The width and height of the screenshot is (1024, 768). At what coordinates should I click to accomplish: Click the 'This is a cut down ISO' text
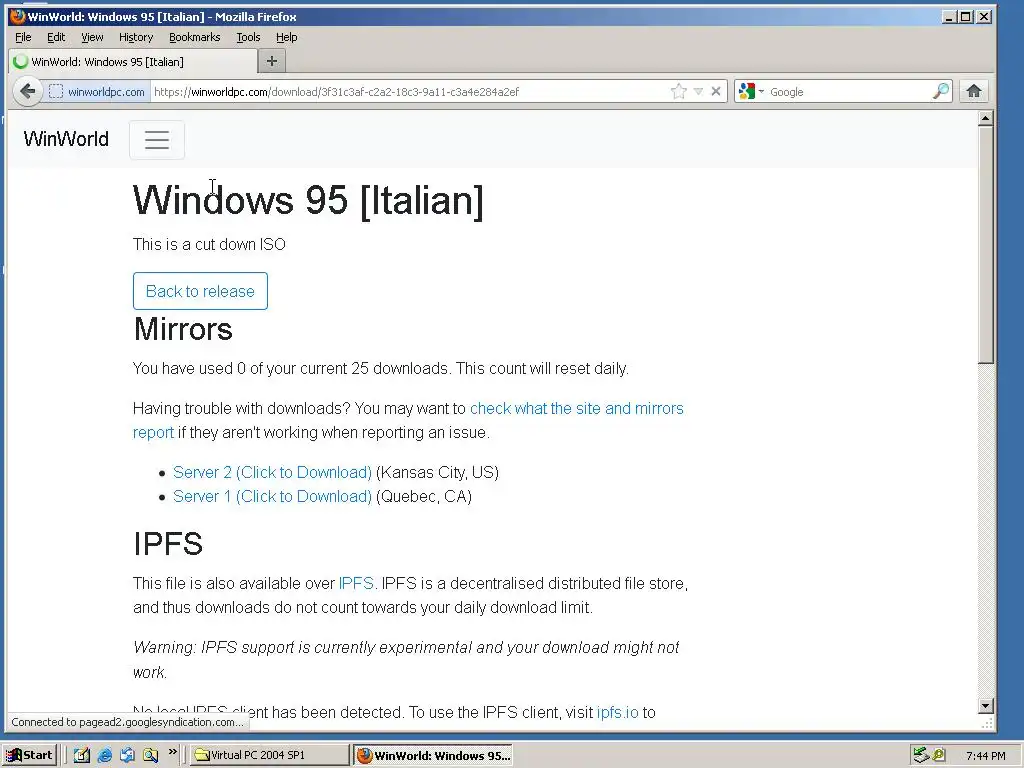pyautogui.click(x=209, y=244)
